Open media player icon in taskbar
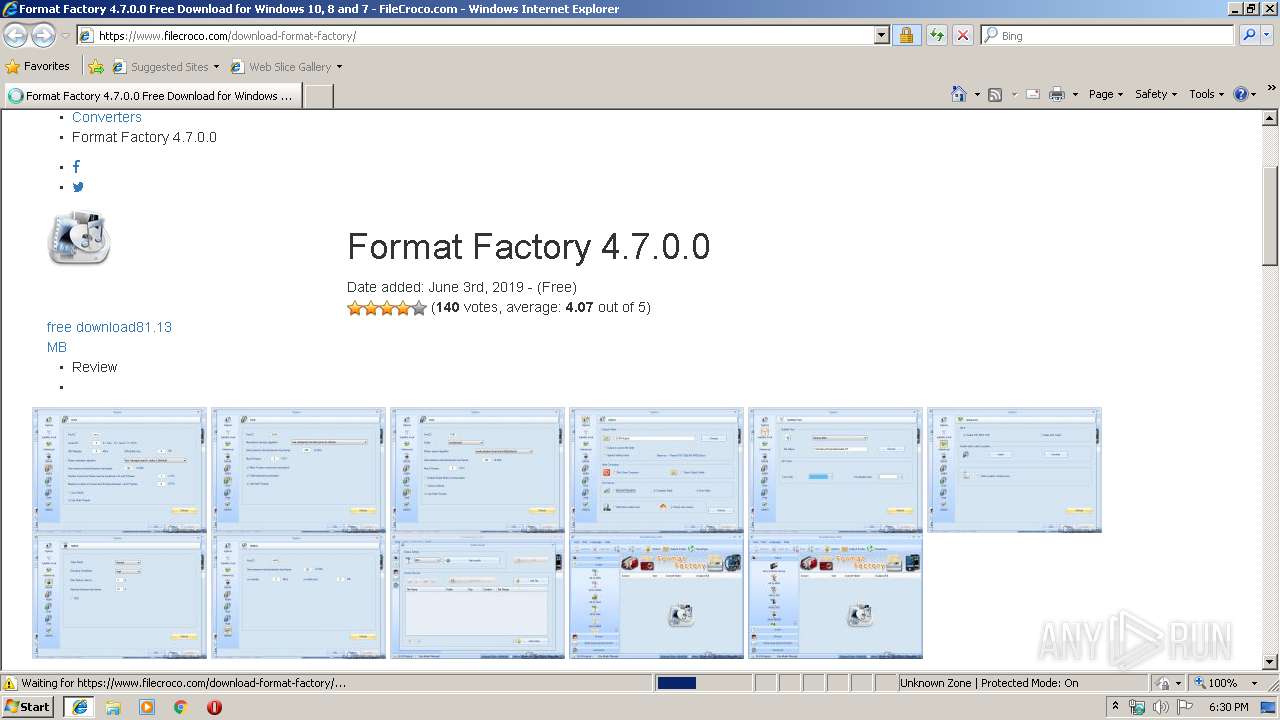This screenshot has height=720, width=1280. point(147,707)
